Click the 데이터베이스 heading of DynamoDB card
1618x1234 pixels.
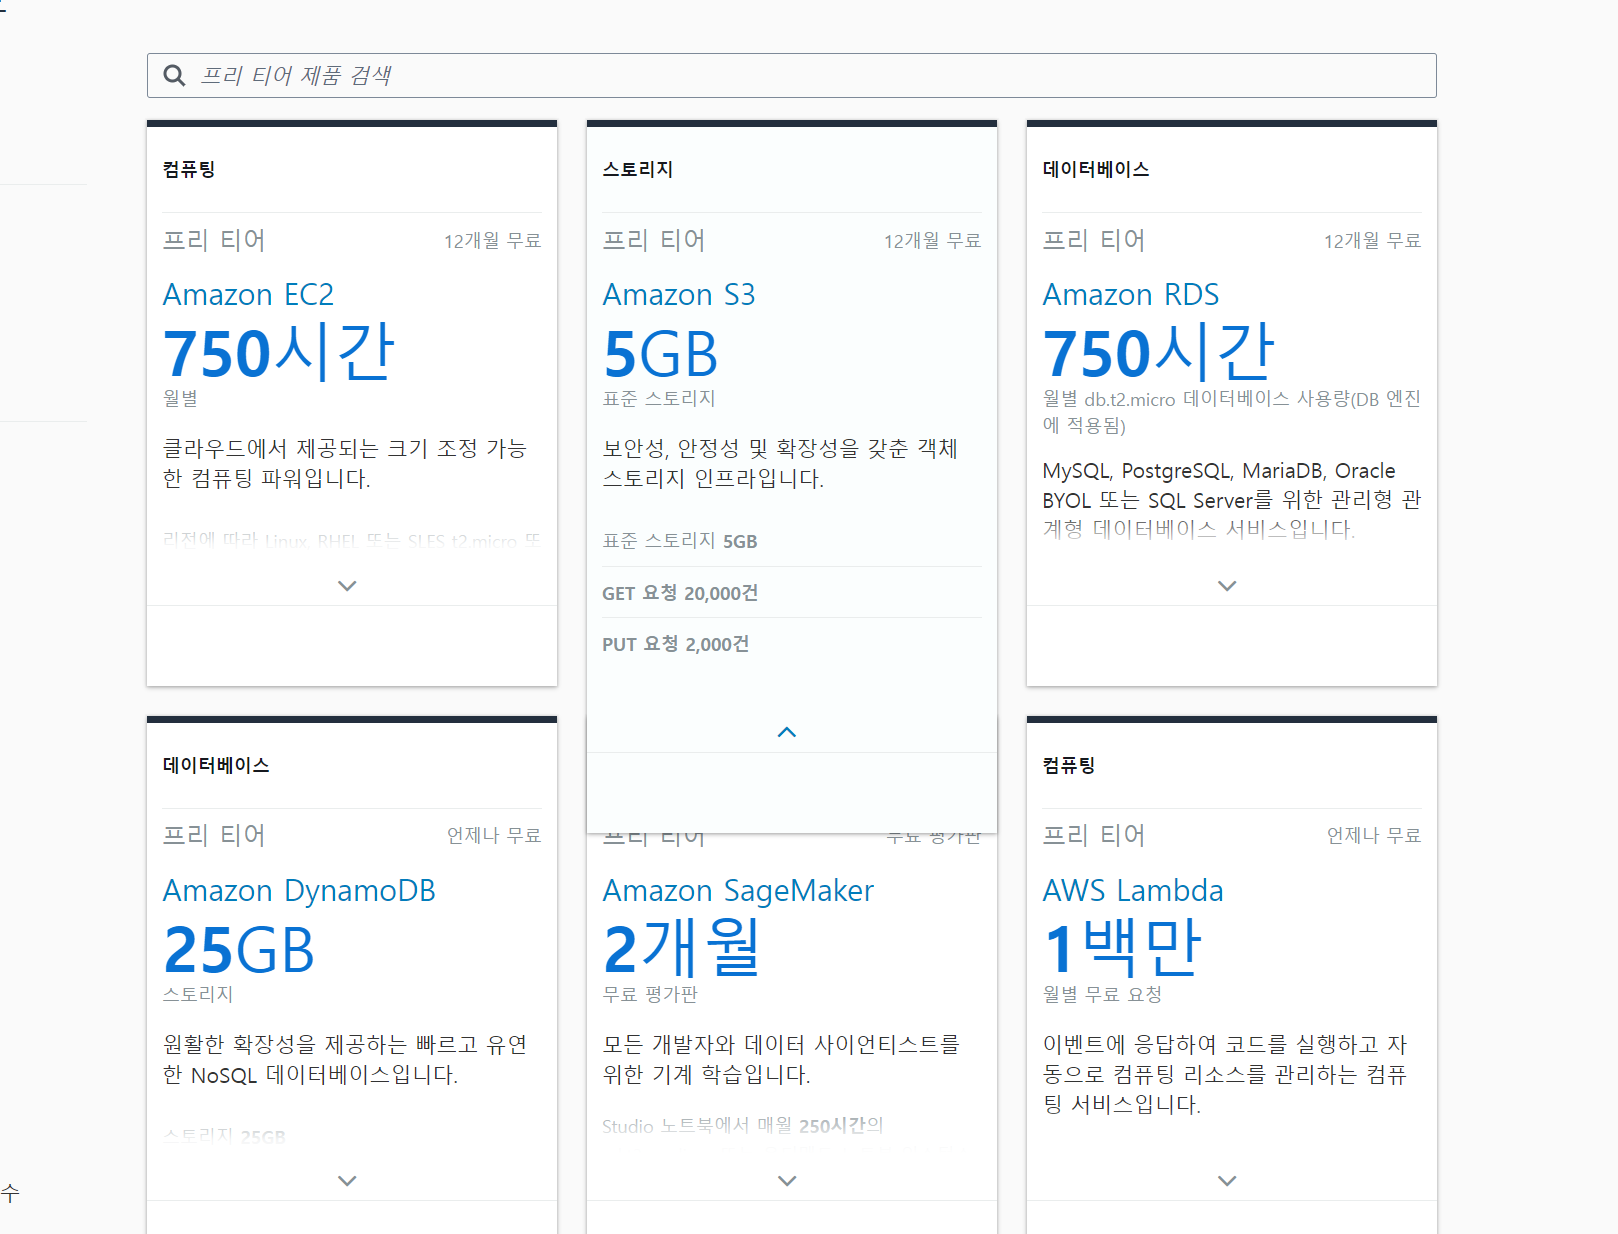(x=216, y=765)
